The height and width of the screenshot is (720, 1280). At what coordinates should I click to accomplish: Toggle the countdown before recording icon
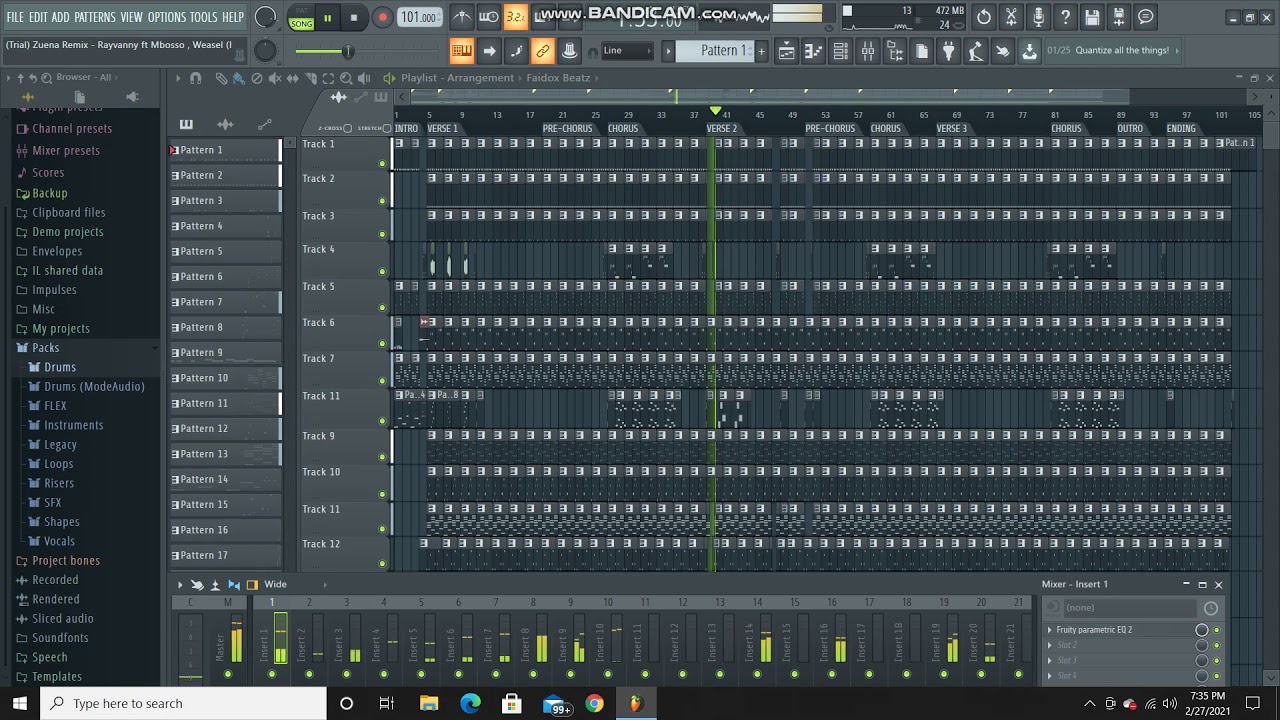515,17
